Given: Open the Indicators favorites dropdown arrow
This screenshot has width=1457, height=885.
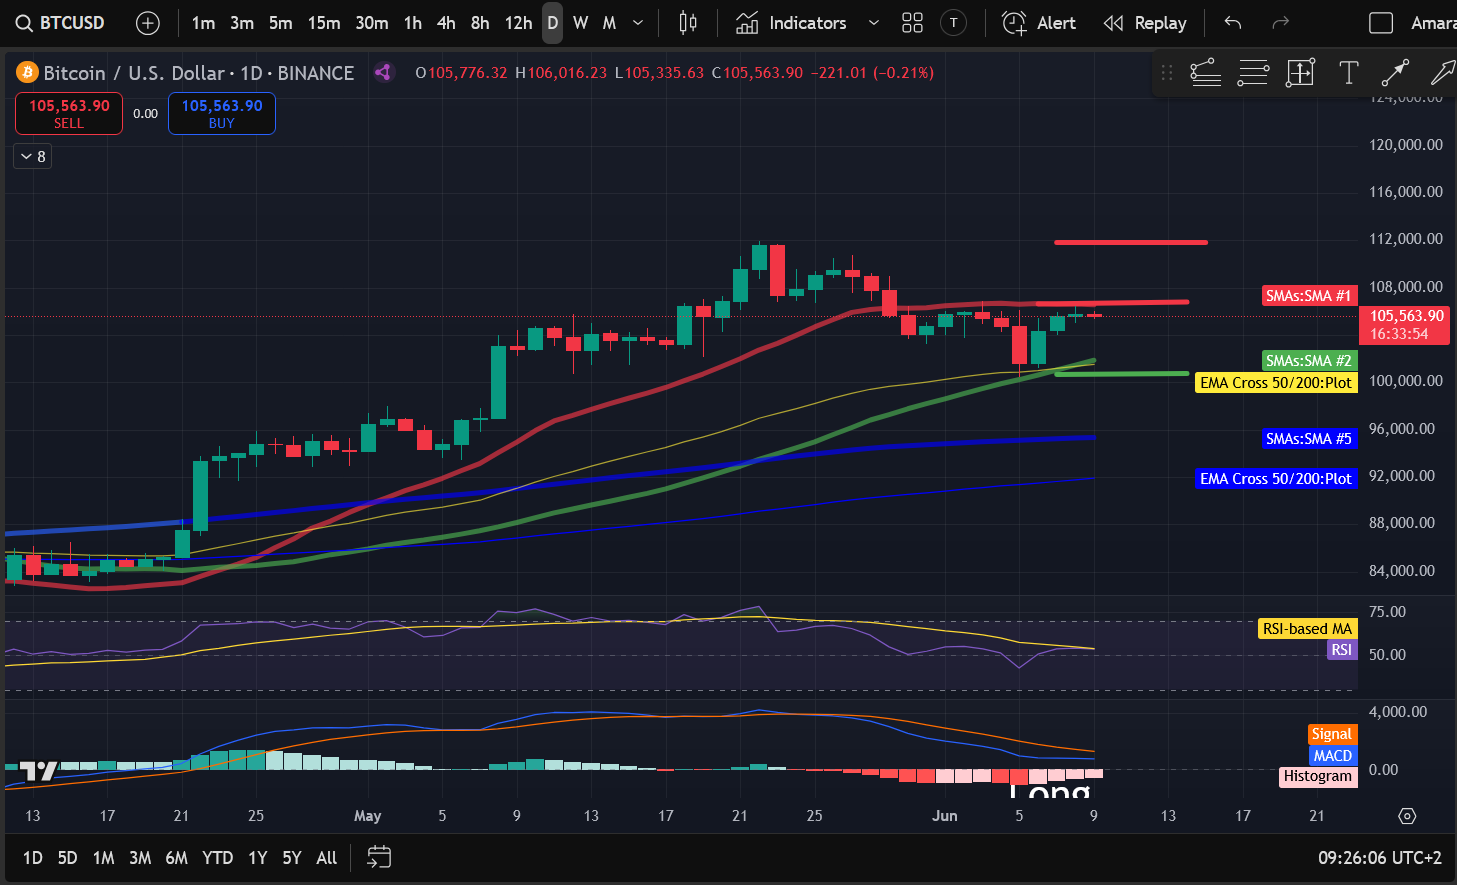Looking at the screenshot, I should [873, 23].
